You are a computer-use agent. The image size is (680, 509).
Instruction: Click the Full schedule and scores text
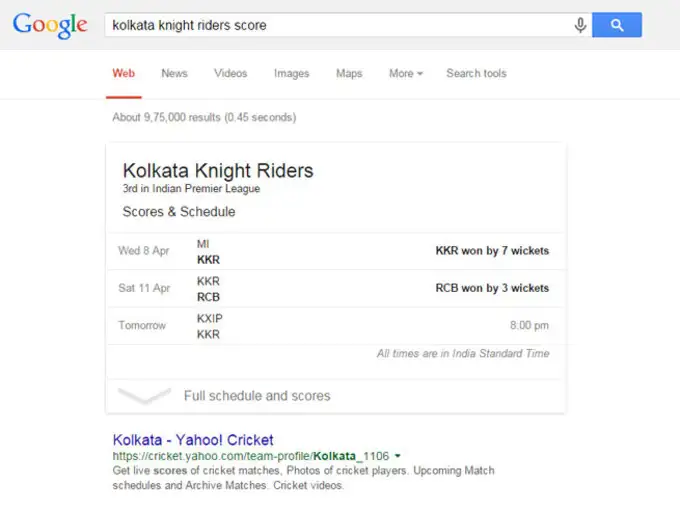(257, 396)
